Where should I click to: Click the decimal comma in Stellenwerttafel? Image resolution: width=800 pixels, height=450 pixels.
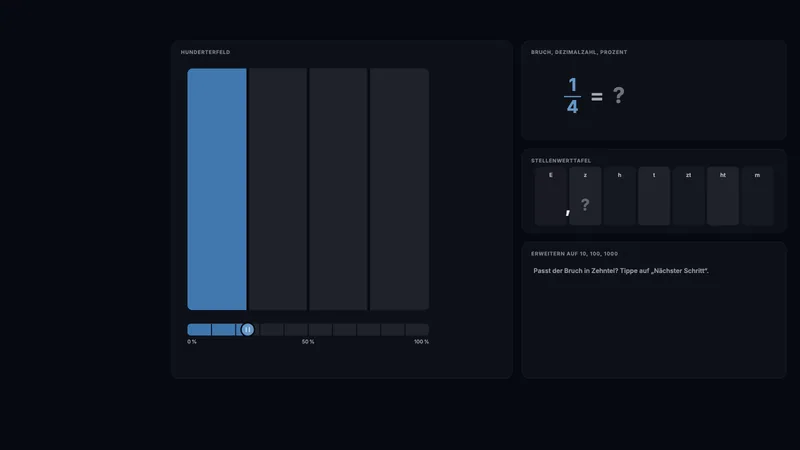point(568,211)
